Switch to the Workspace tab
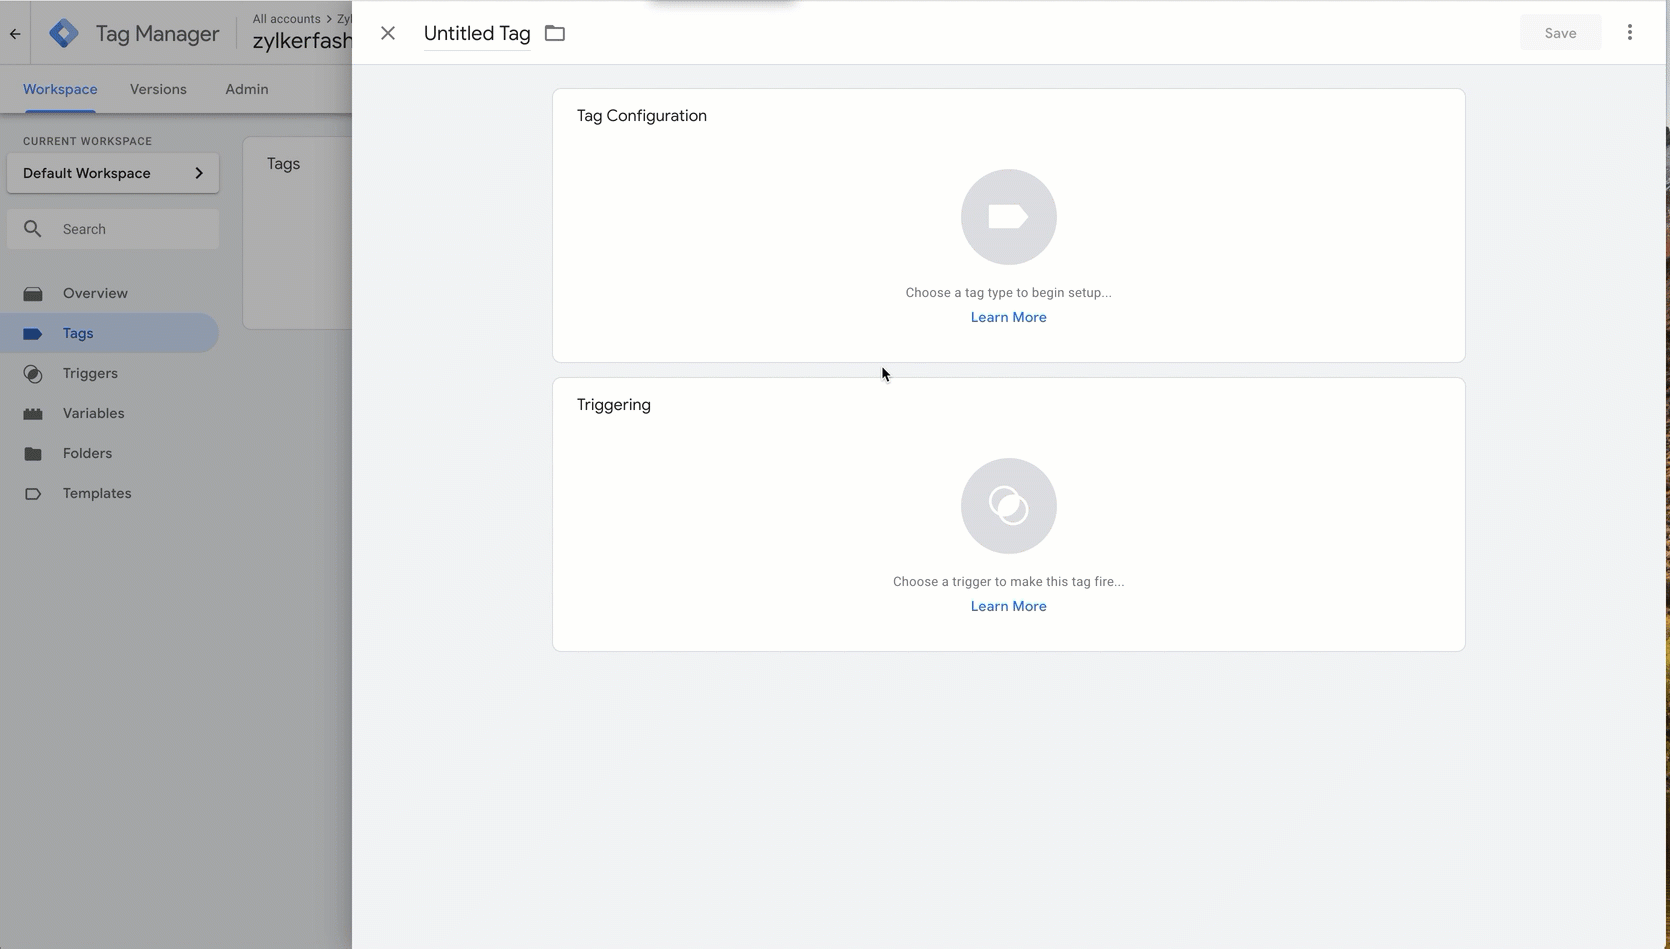Image resolution: width=1670 pixels, height=949 pixels. 60,89
